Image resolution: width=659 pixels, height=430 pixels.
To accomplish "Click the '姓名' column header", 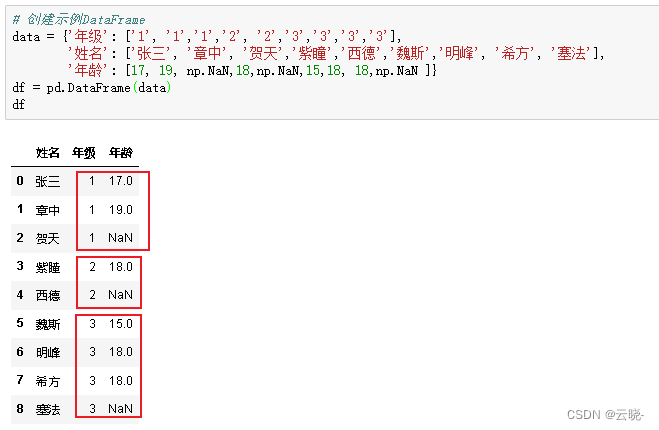I will click(47, 153).
